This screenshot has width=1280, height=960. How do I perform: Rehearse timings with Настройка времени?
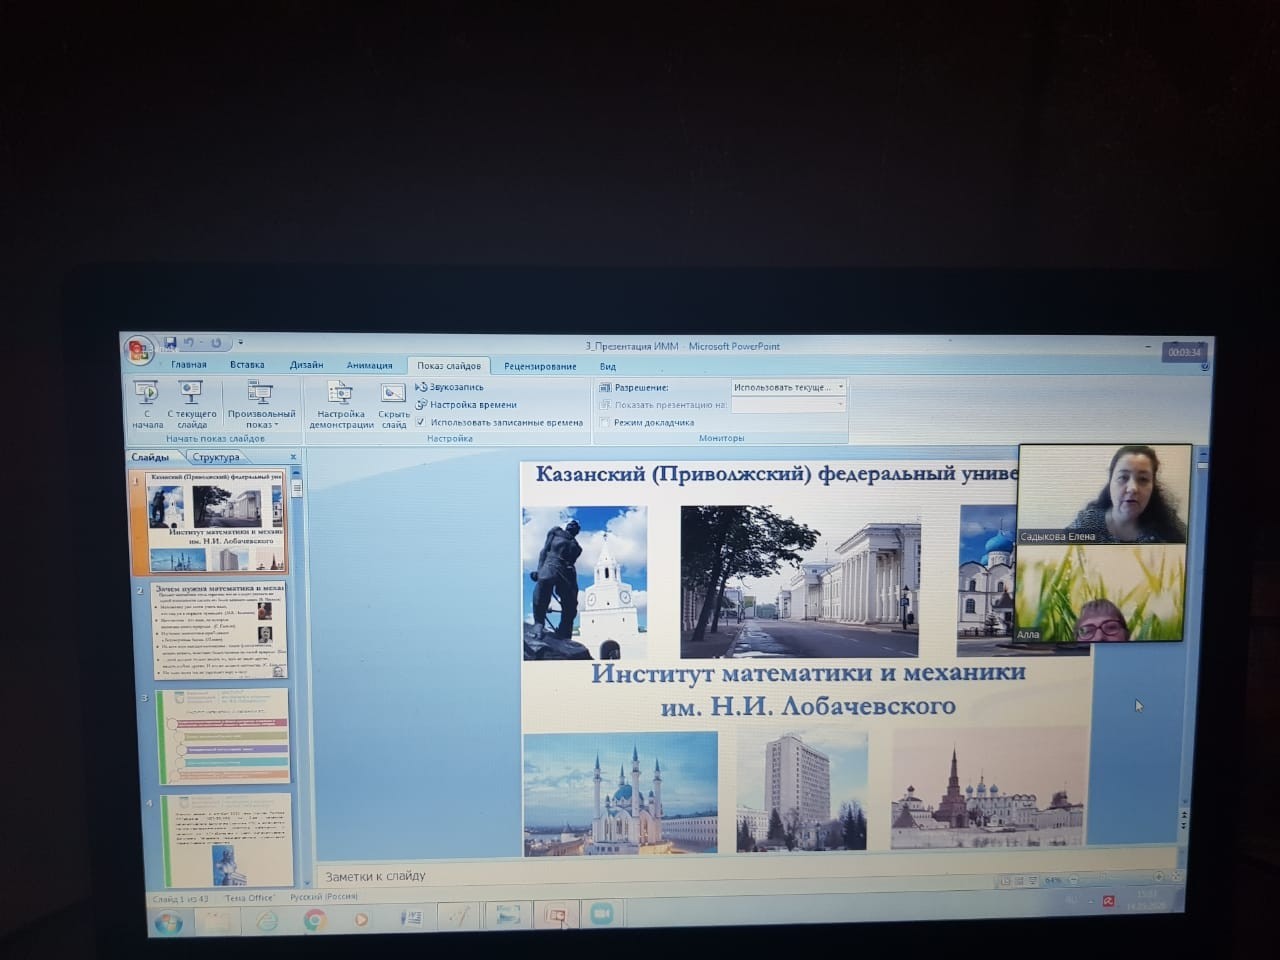pyautogui.click(x=466, y=405)
